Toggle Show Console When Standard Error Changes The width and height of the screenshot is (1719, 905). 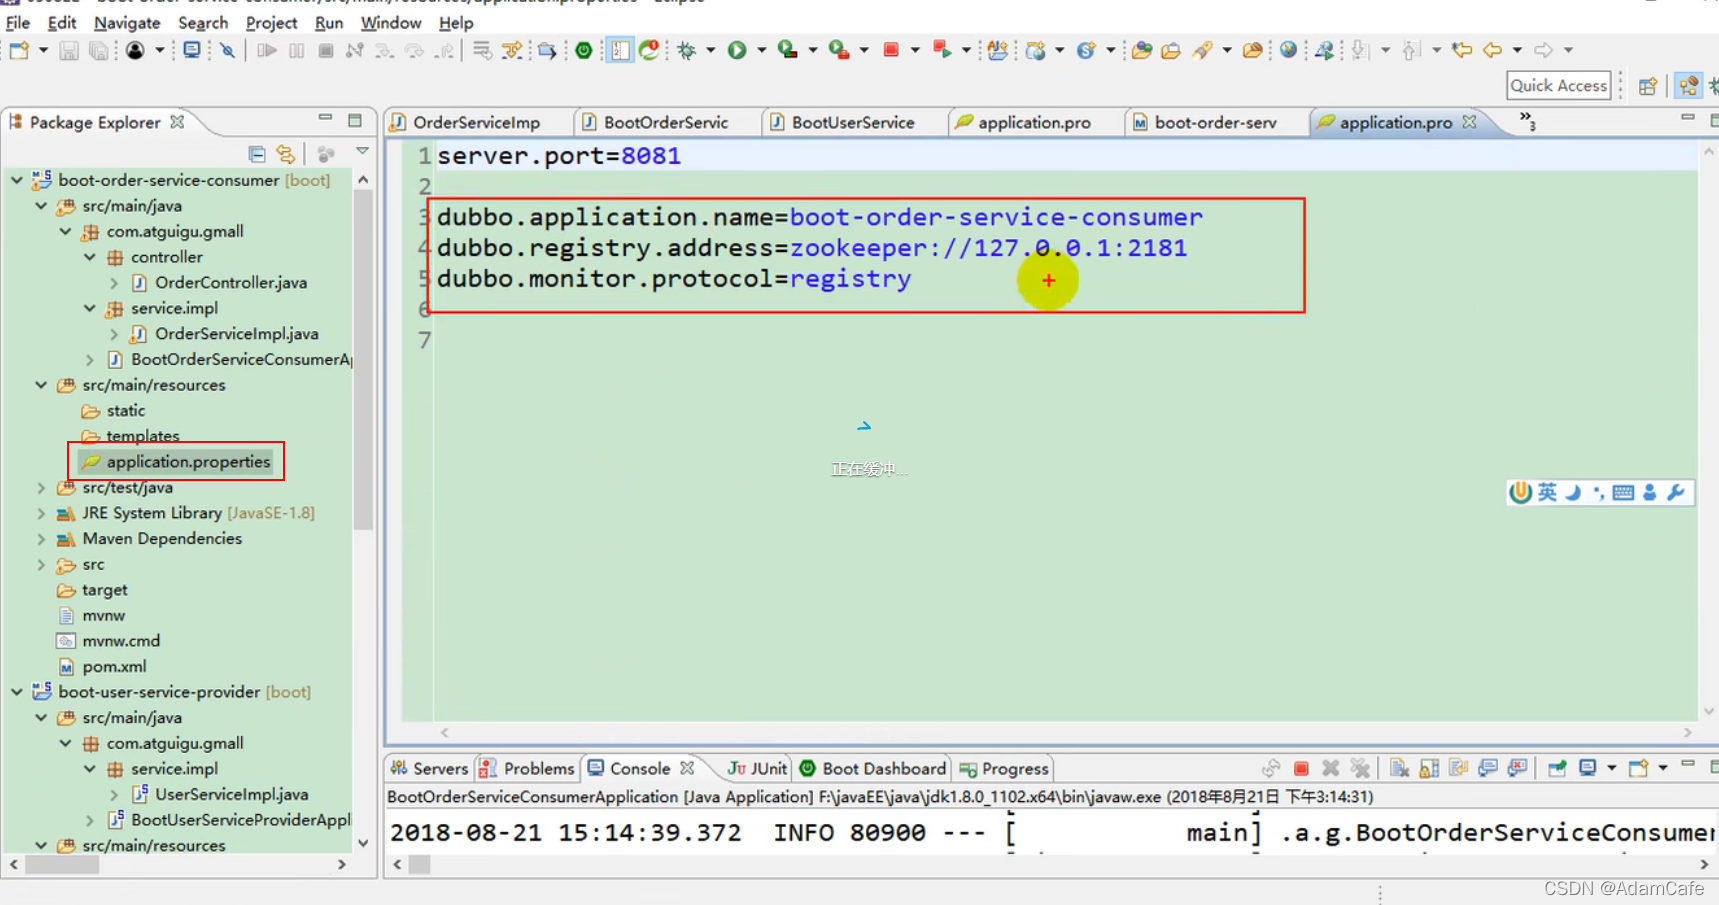pyautogui.click(x=1517, y=768)
